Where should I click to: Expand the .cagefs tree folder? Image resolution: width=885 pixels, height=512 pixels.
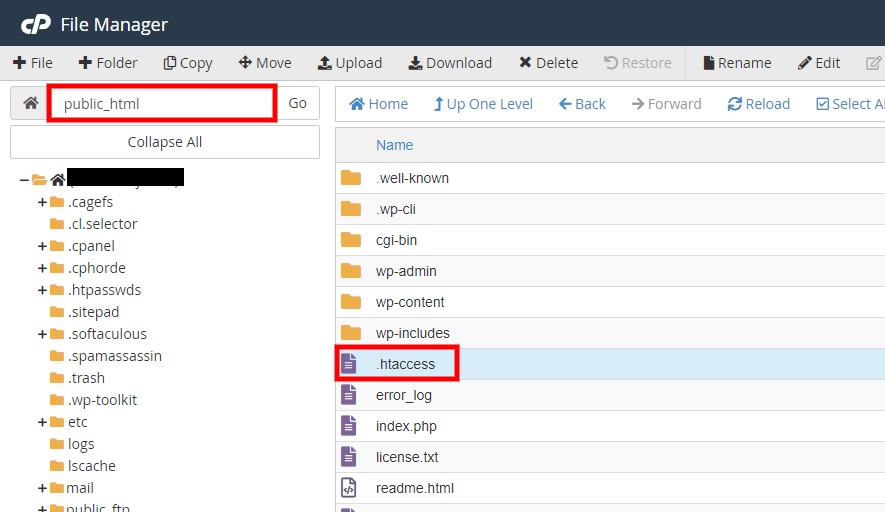[42, 202]
